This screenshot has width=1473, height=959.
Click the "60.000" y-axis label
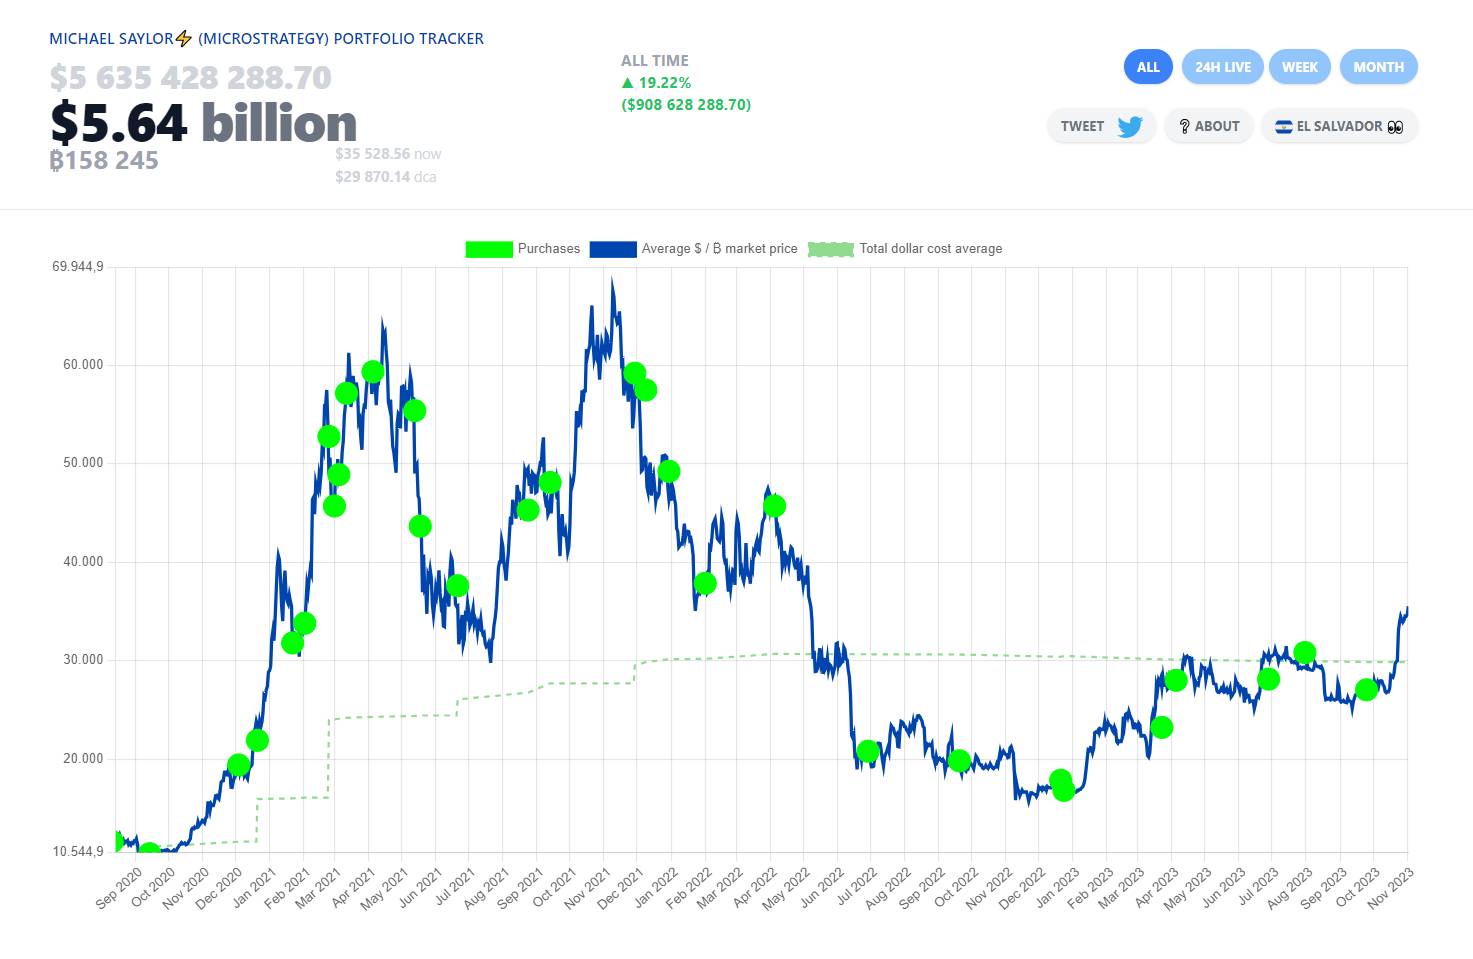coord(83,365)
